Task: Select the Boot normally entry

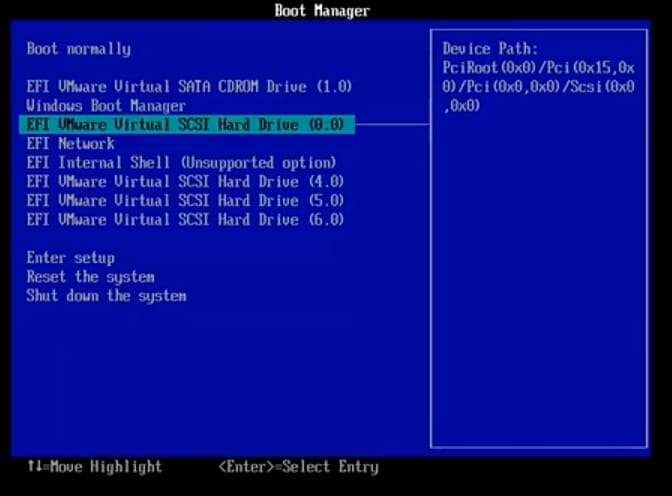Action: [78, 49]
